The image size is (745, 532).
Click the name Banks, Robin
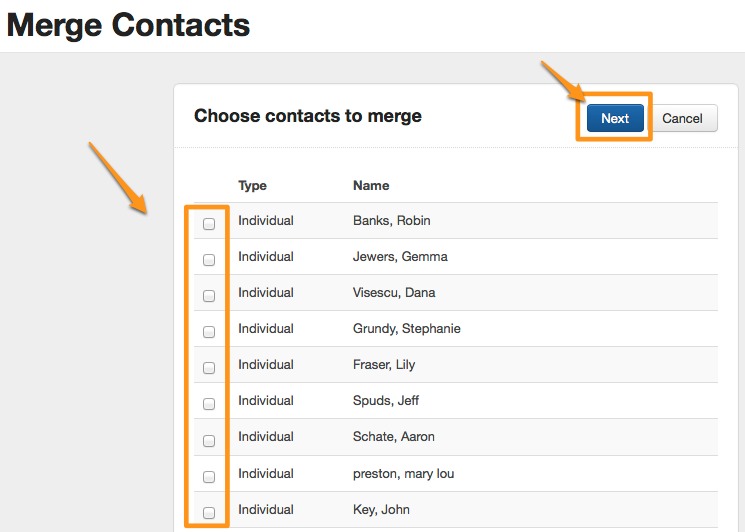(x=392, y=221)
